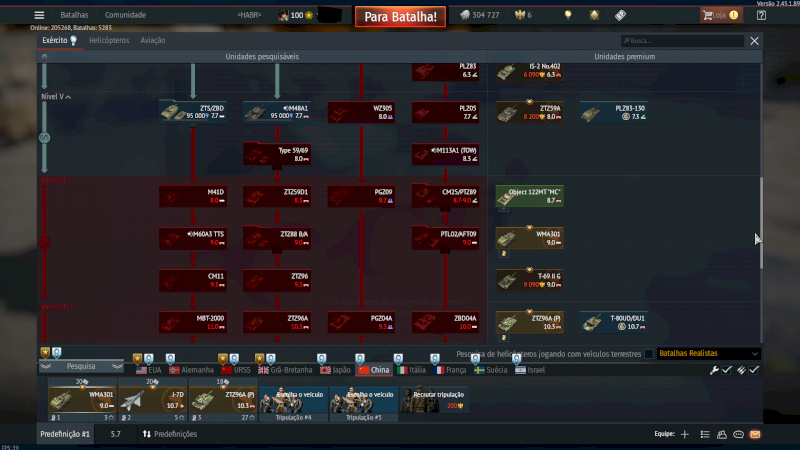Select the PGZ09 vehicle card
Viewport: 800px width, 450px height.
[361, 196]
